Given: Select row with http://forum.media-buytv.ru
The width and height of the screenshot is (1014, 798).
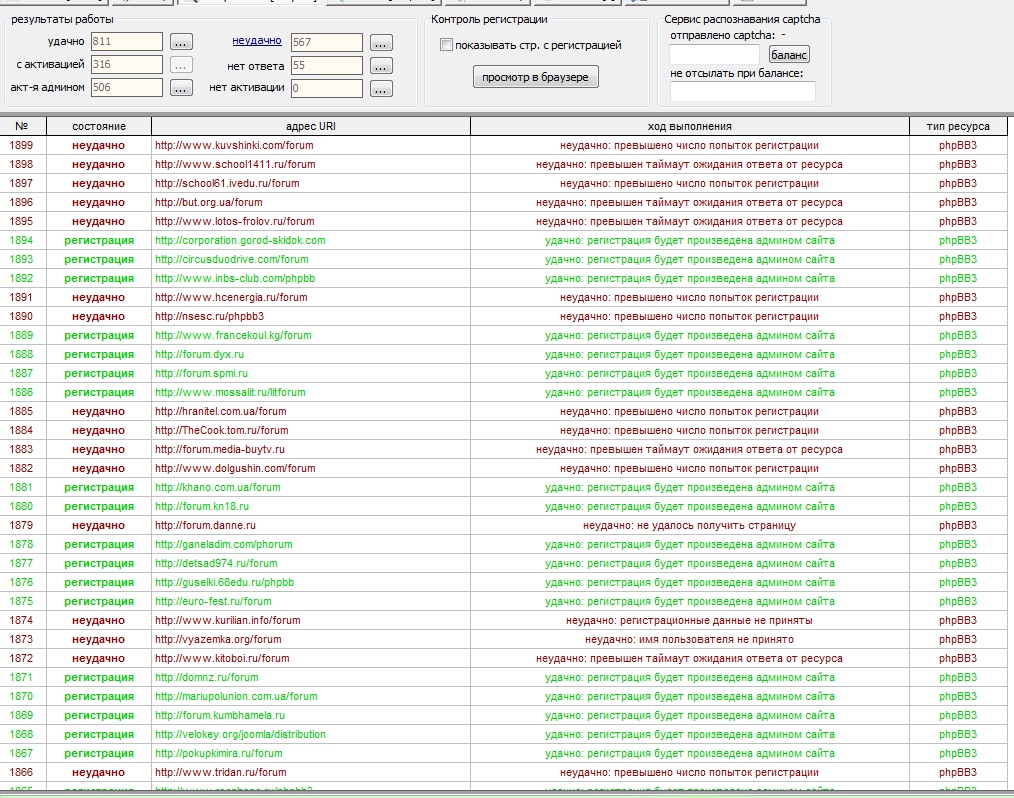Looking at the screenshot, I should 504,449.
